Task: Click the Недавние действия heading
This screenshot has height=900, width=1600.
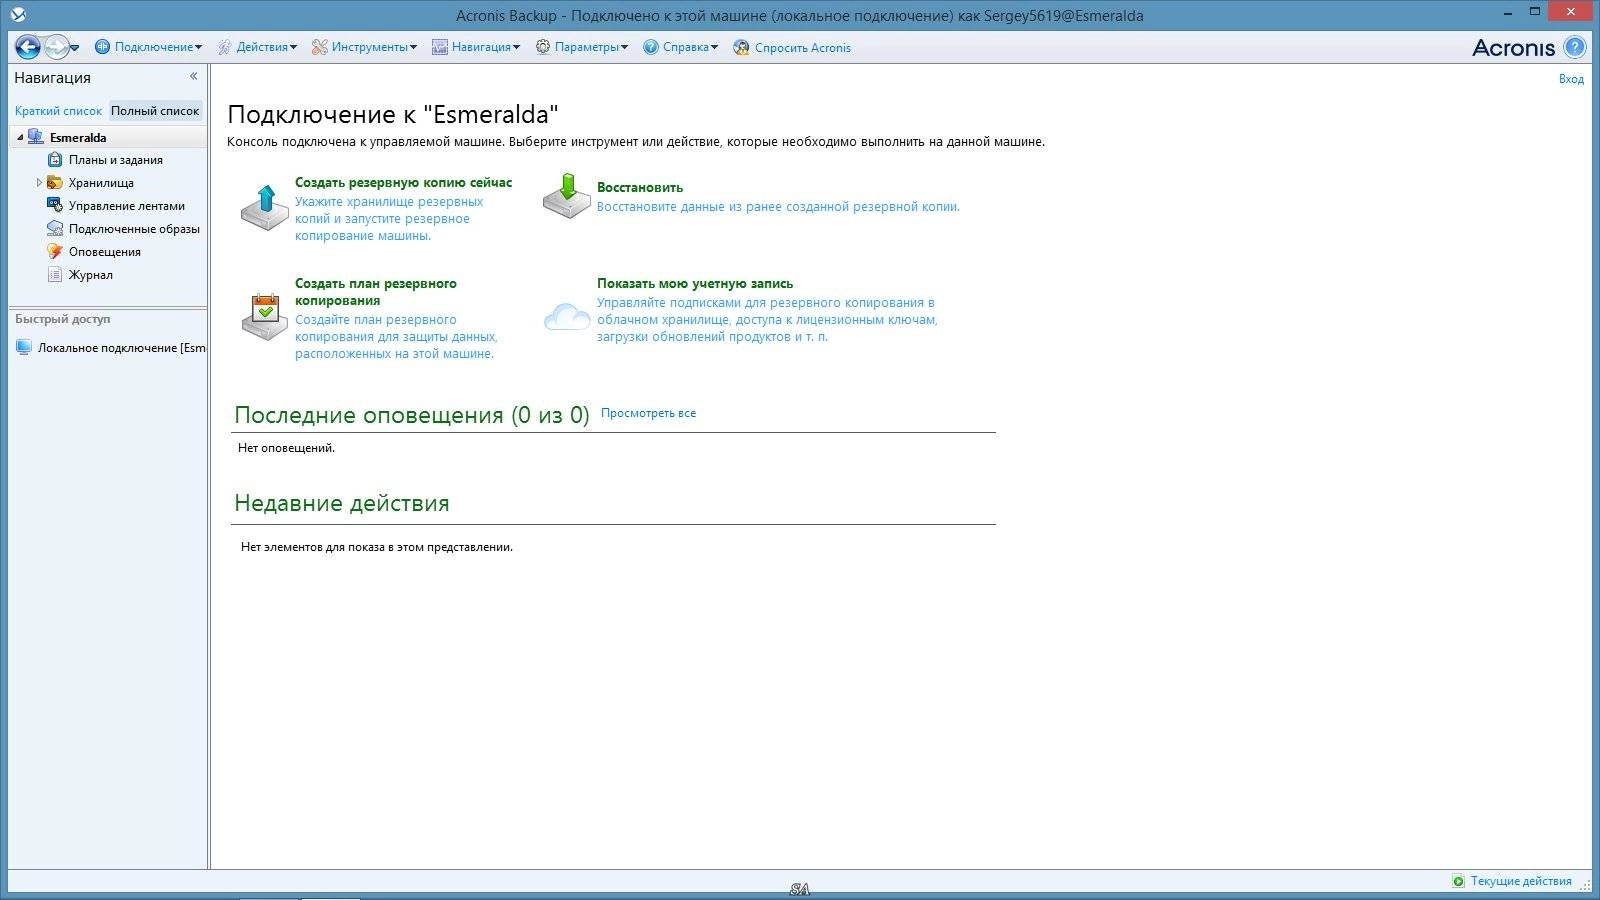Action: (342, 503)
